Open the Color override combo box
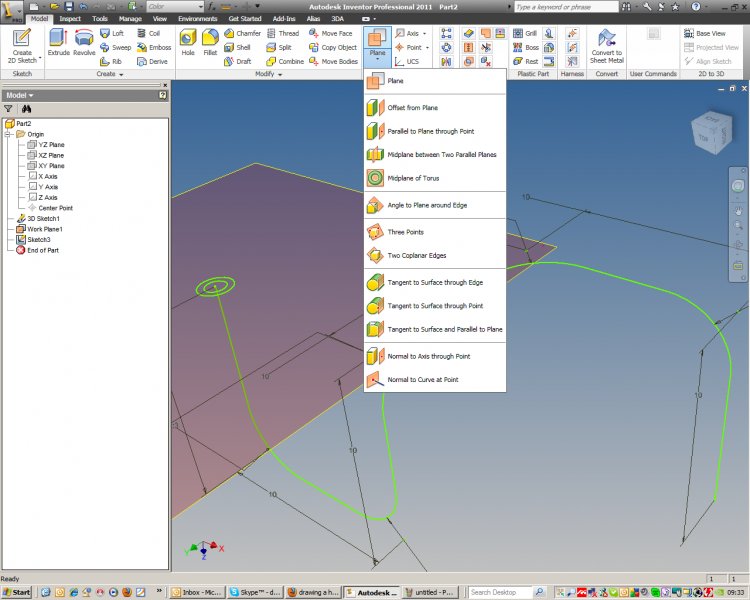The image size is (750, 600). coord(175,6)
